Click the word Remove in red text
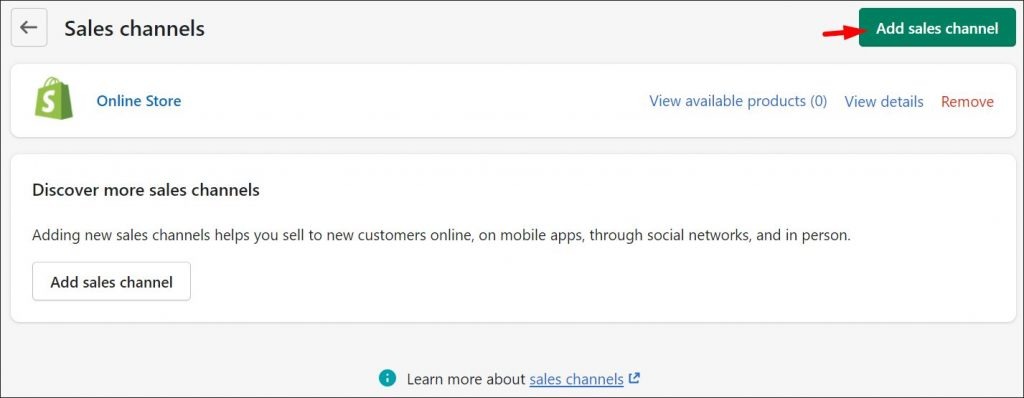This screenshot has height=398, width=1024. coord(967,102)
